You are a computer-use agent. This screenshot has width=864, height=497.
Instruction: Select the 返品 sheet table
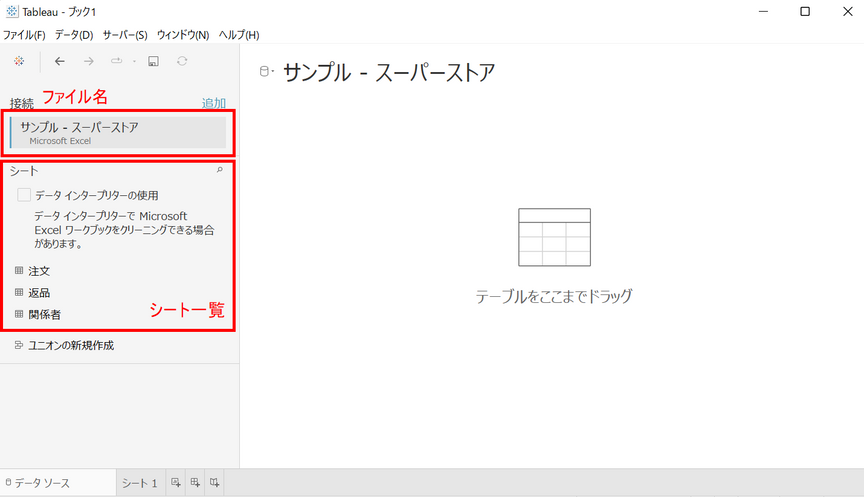coord(39,293)
